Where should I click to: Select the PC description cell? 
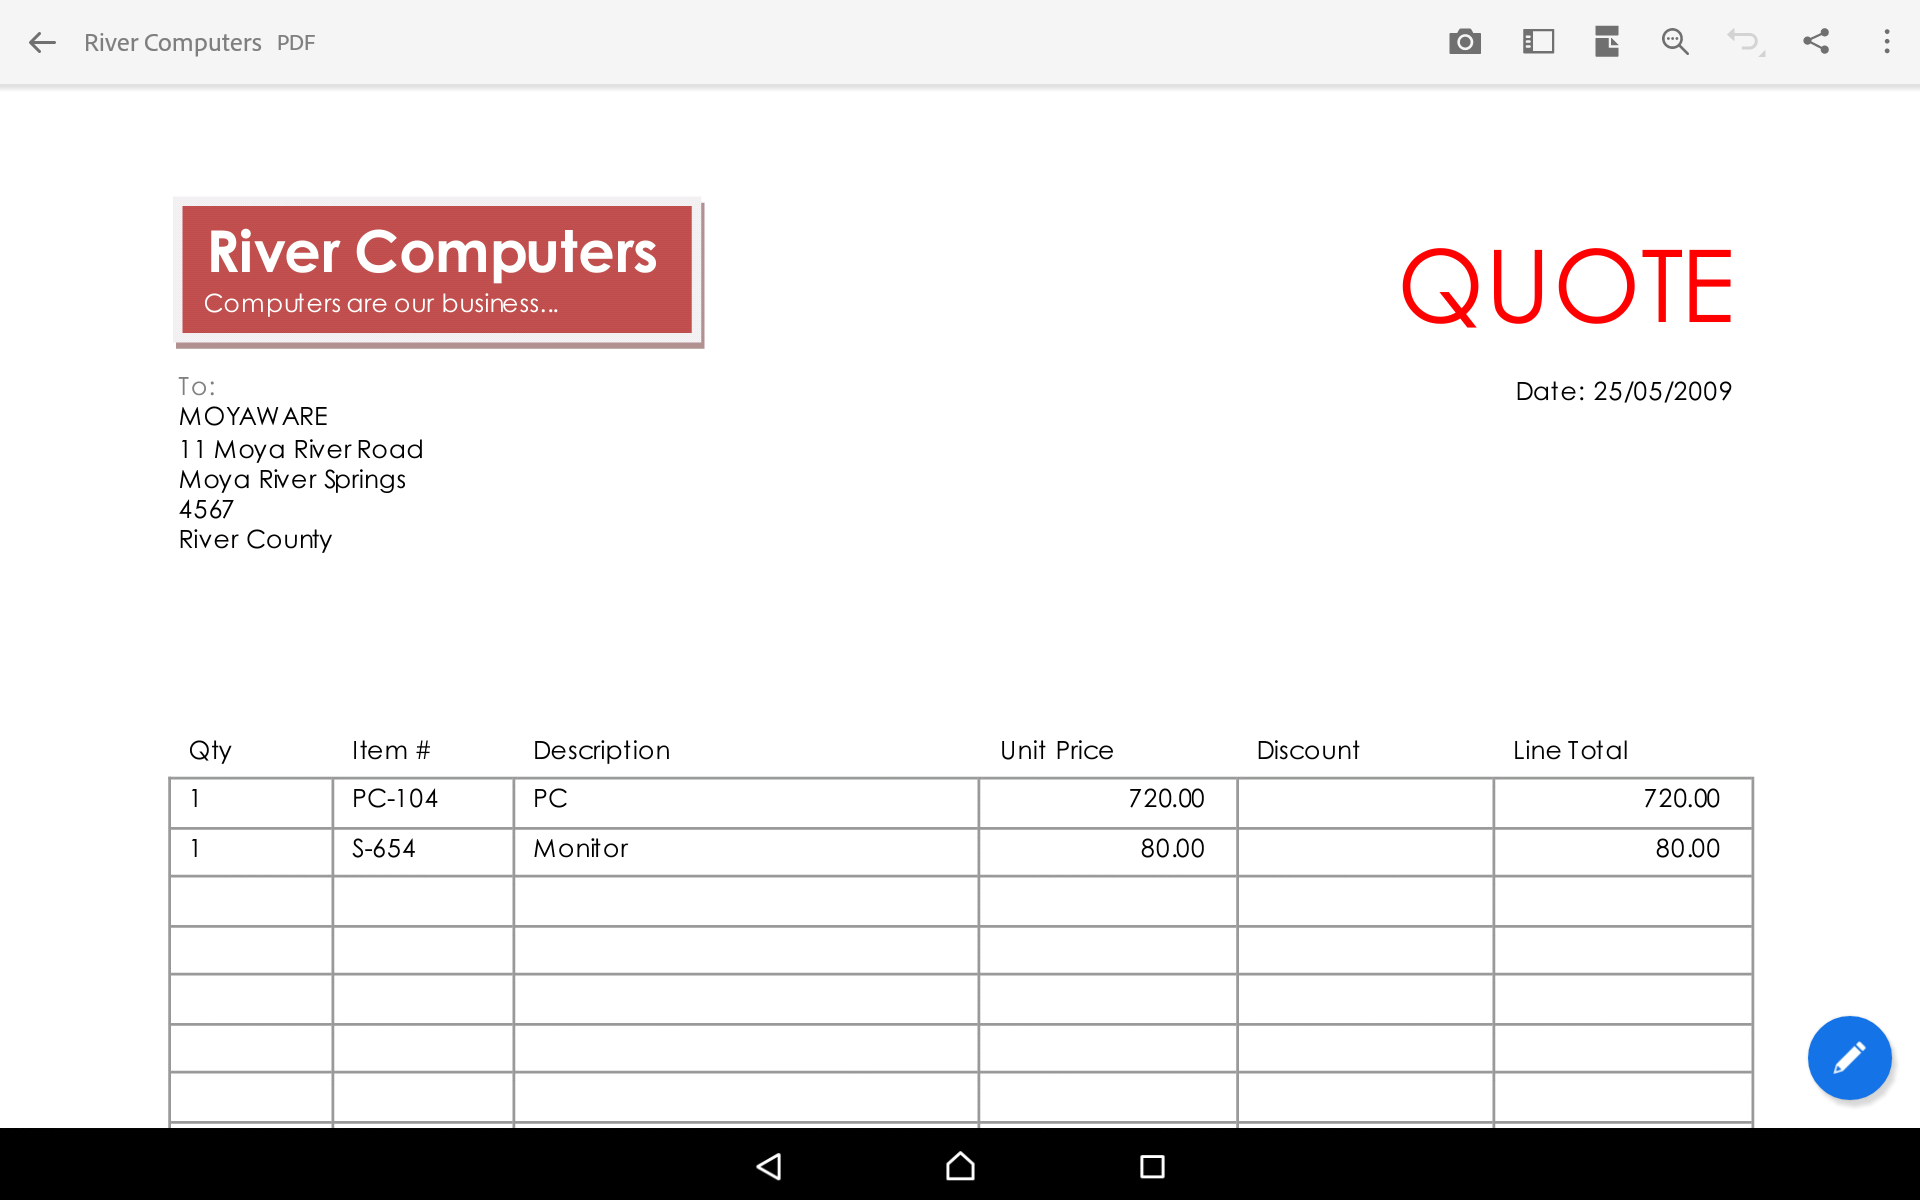tap(746, 803)
